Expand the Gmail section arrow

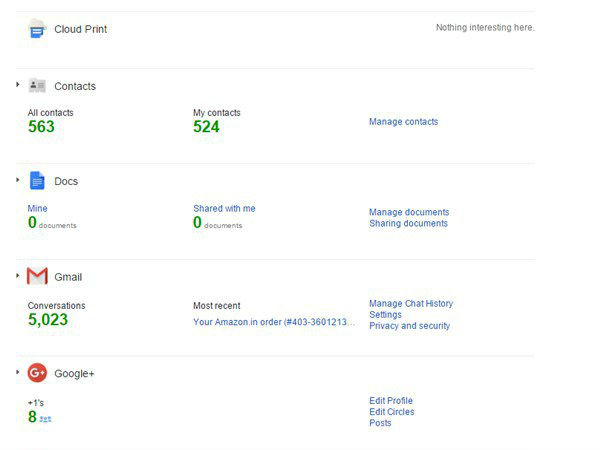pos(18,275)
